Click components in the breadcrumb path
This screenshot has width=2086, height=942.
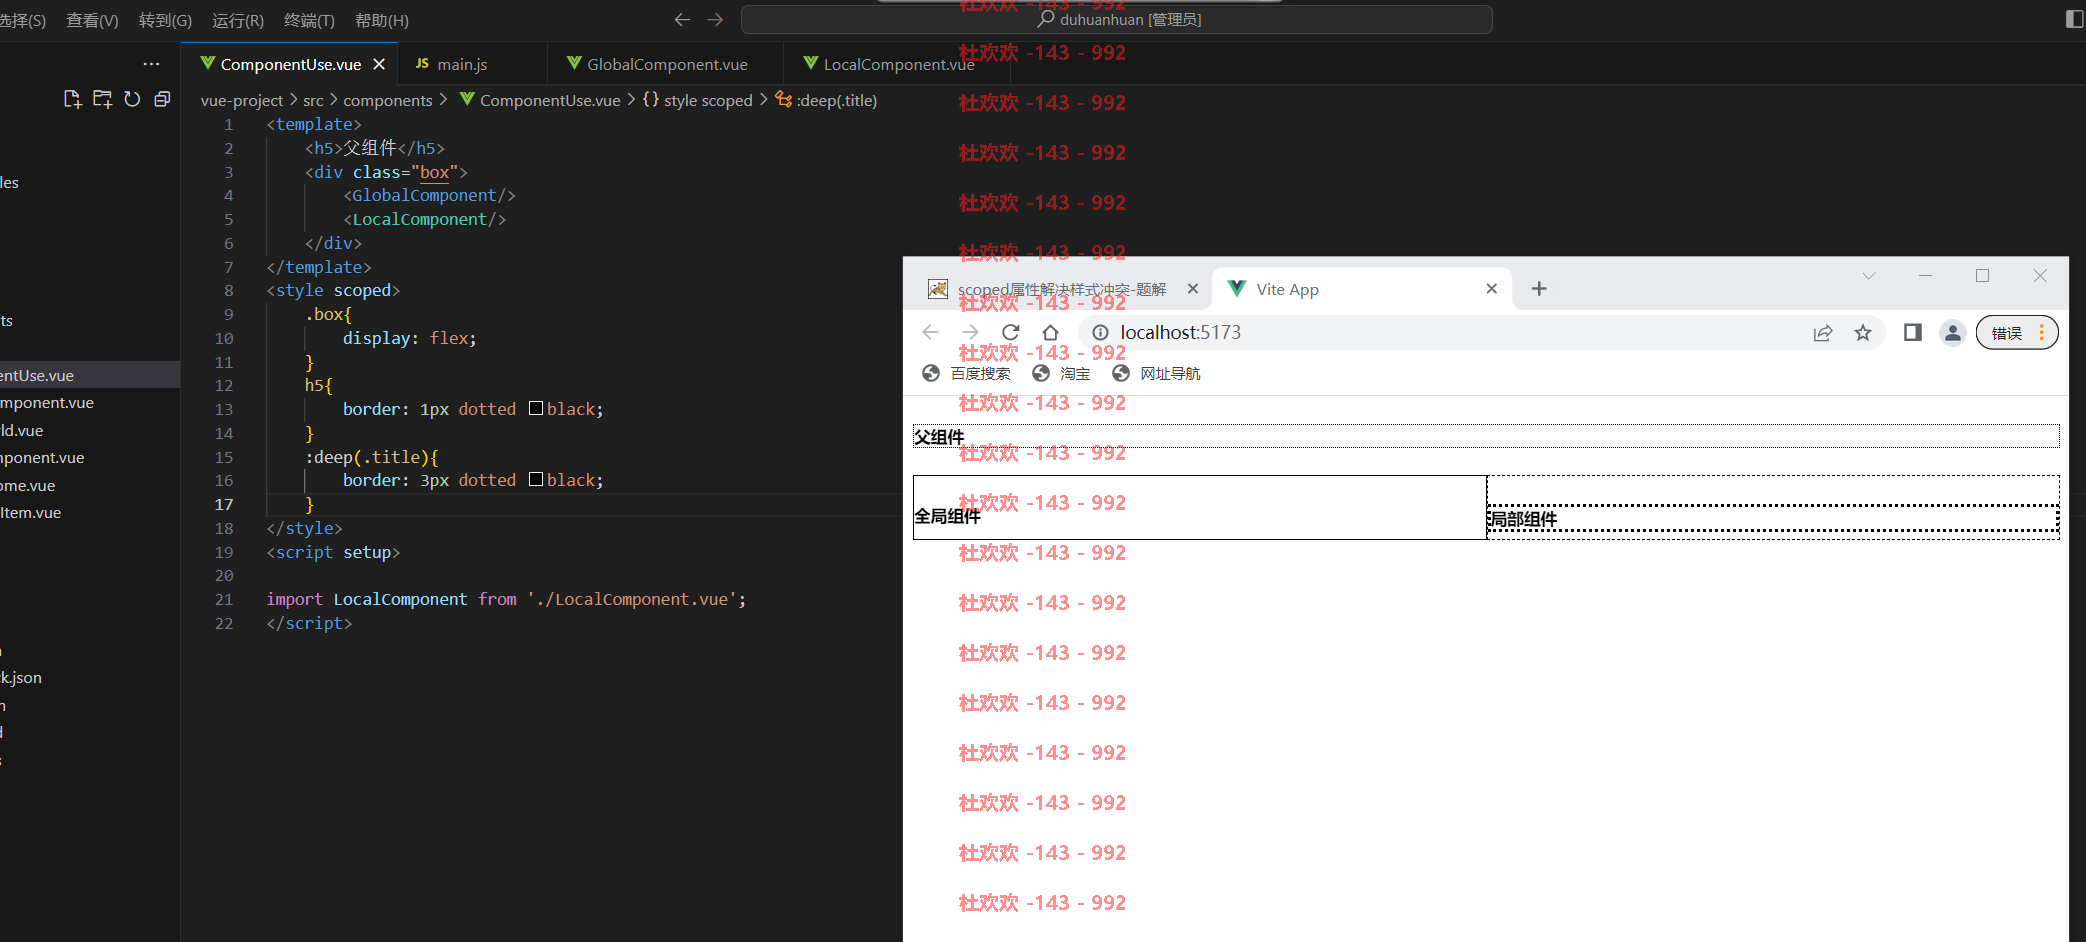tap(388, 100)
